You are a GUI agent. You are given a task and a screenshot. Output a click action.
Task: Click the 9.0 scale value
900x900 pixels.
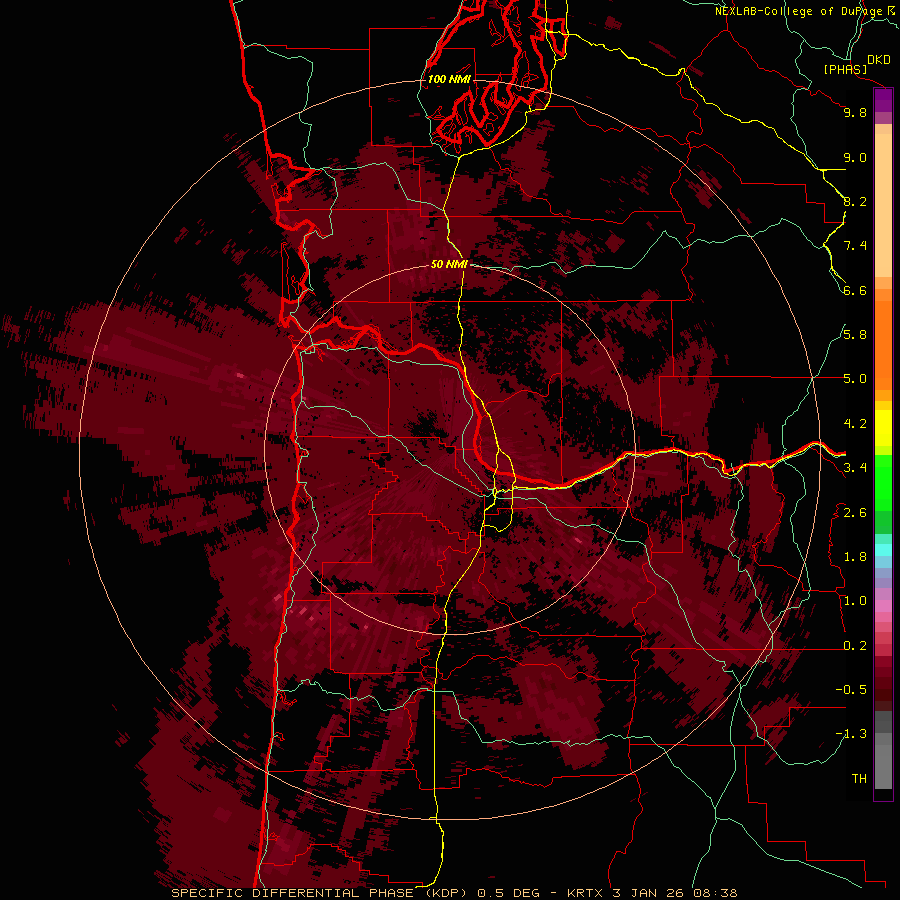tap(855, 157)
